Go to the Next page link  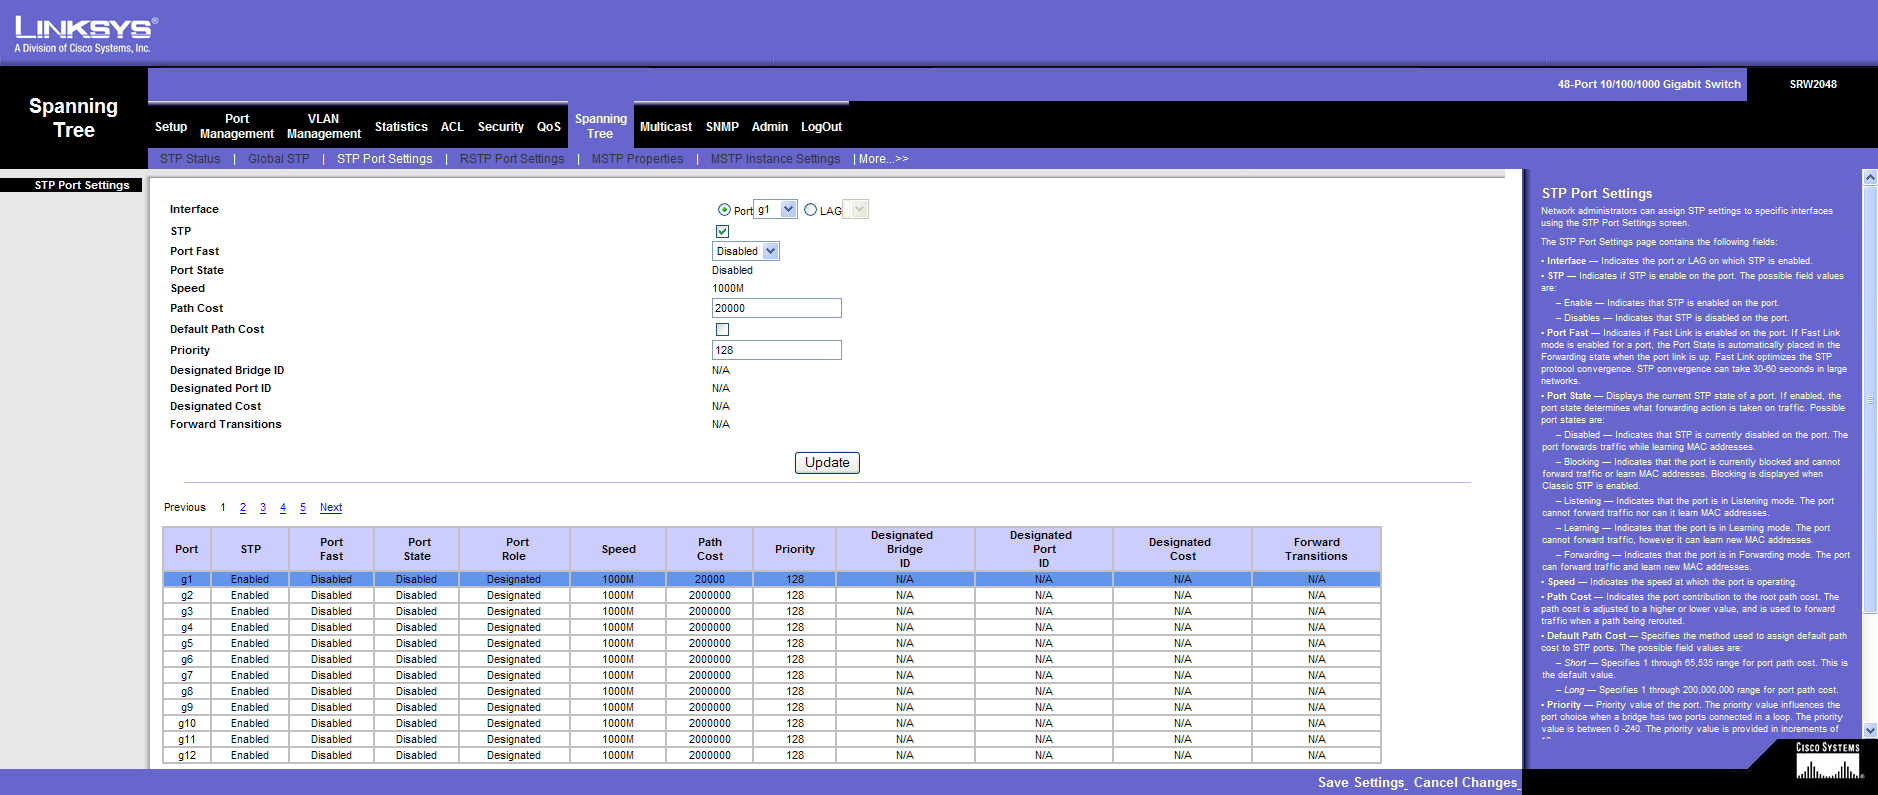[x=330, y=508]
